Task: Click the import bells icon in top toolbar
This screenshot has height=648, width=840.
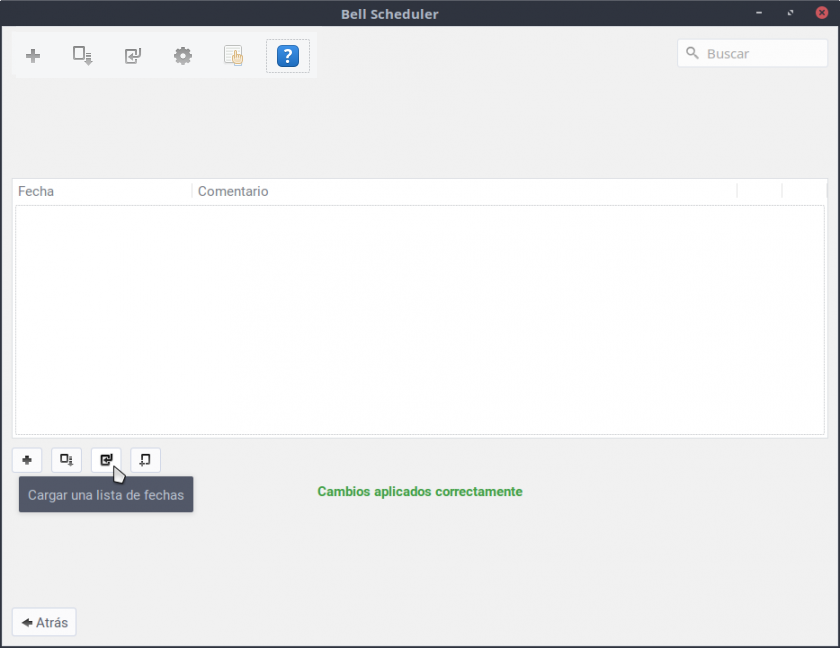Action: [x=133, y=56]
